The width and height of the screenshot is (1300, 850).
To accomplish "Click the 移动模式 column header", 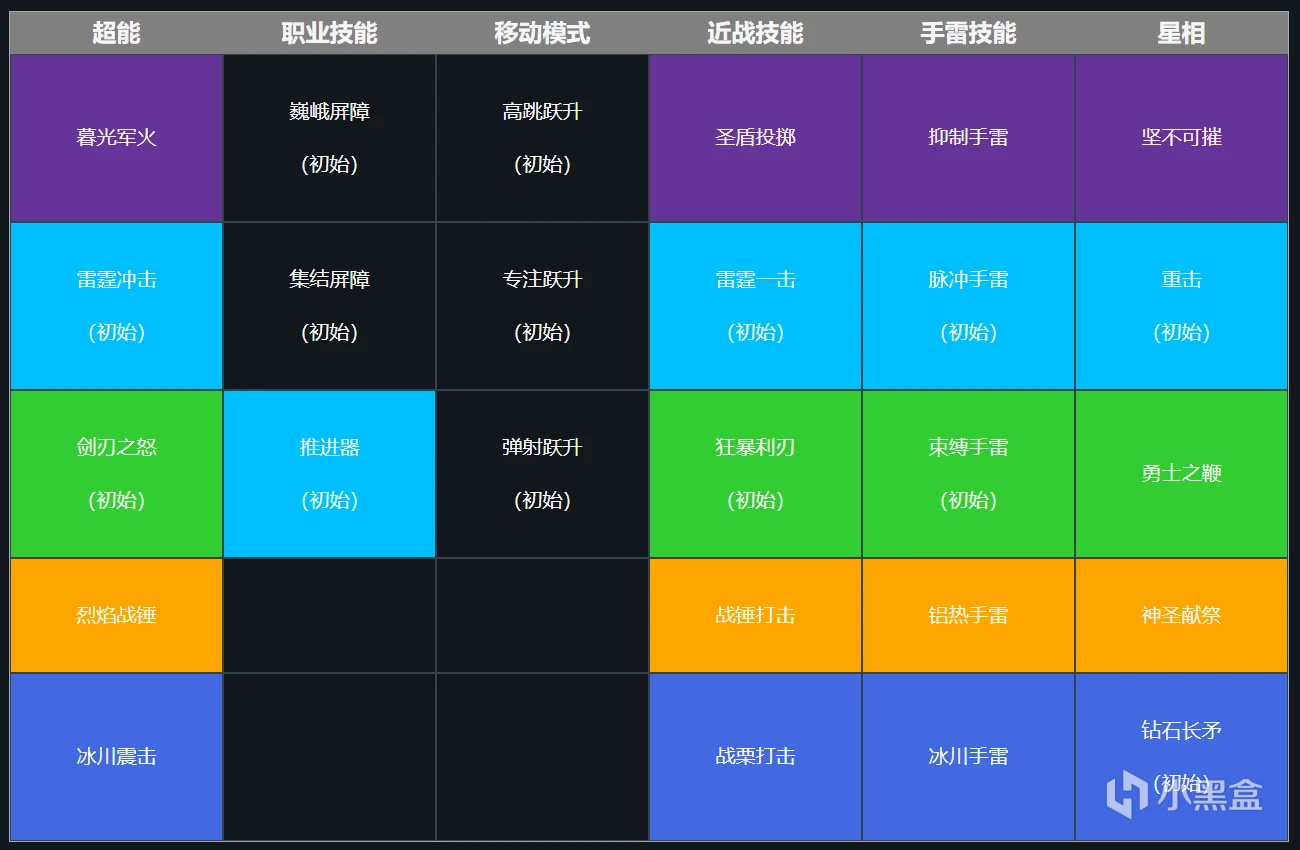I will 542,33.
